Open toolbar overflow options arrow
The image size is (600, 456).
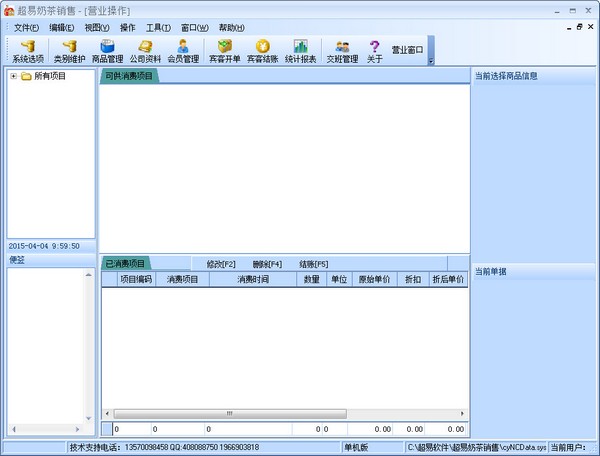point(431,61)
